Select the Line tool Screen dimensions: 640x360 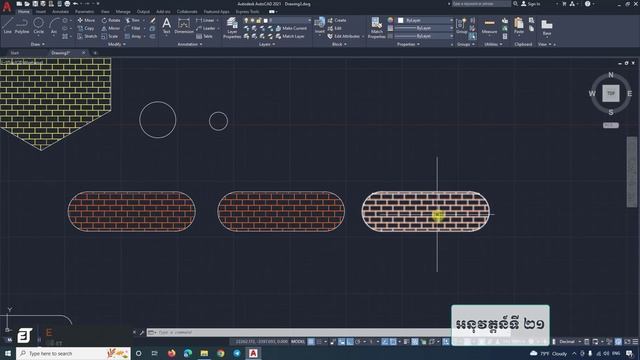8,25
